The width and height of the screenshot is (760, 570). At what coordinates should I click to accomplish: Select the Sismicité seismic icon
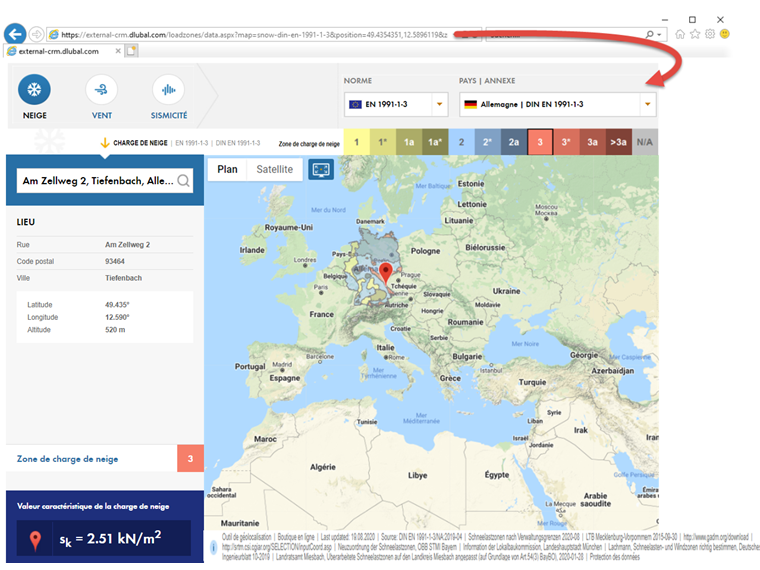(x=168, y=90)
